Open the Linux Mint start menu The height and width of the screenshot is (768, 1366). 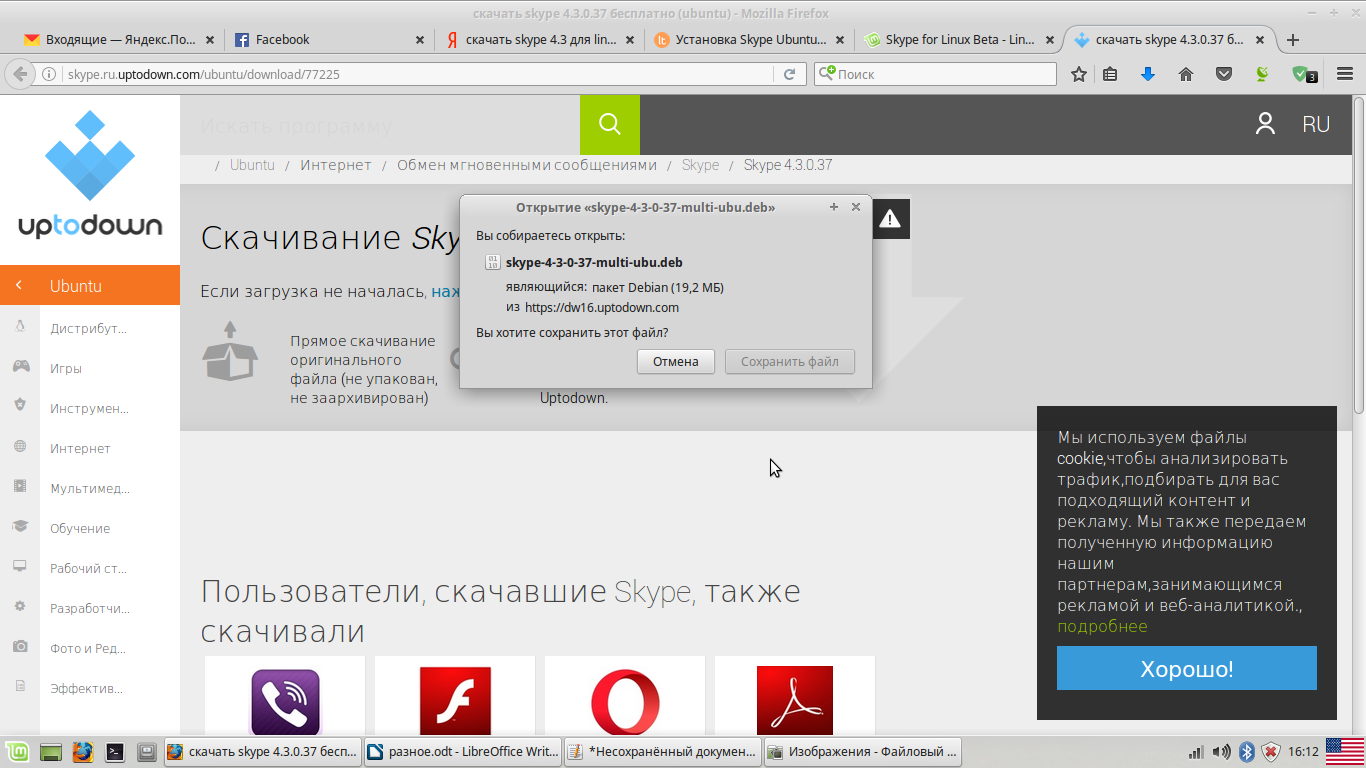pos(16,751)
